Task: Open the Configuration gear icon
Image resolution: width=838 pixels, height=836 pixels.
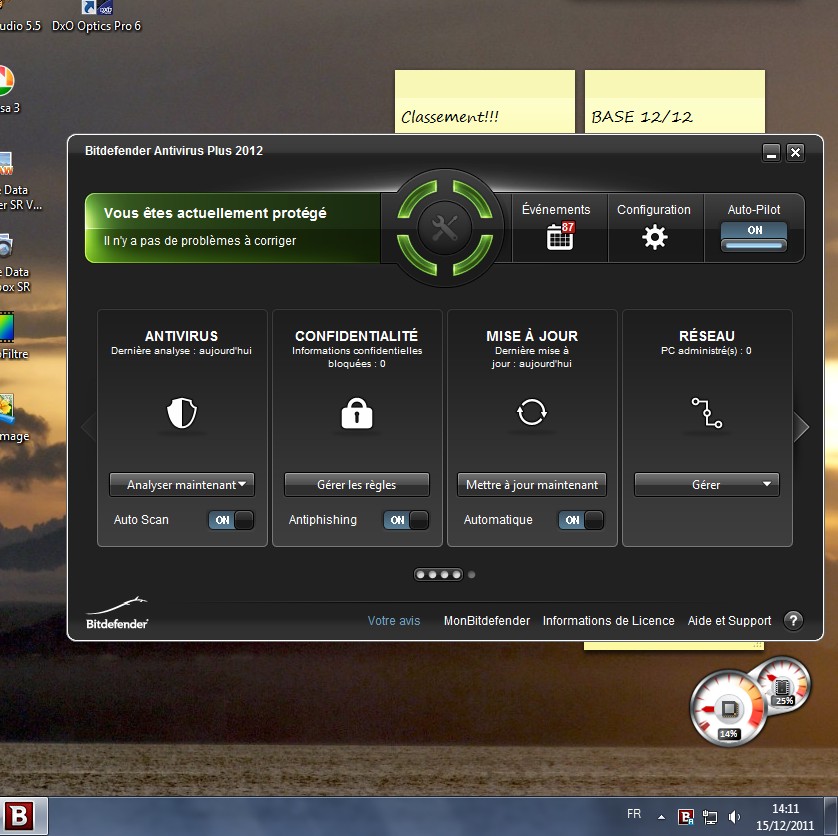Action: point(654,237)
